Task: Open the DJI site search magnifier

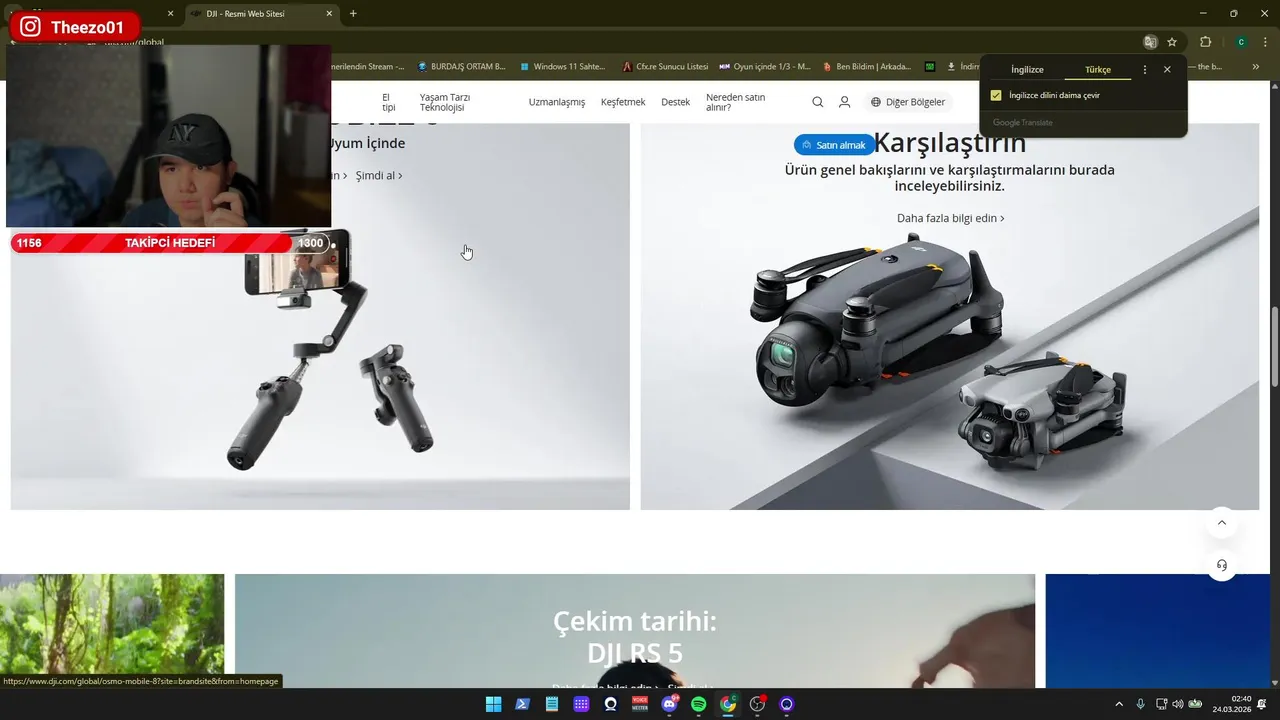Action: pyautogui.click(x=817, y=102)
